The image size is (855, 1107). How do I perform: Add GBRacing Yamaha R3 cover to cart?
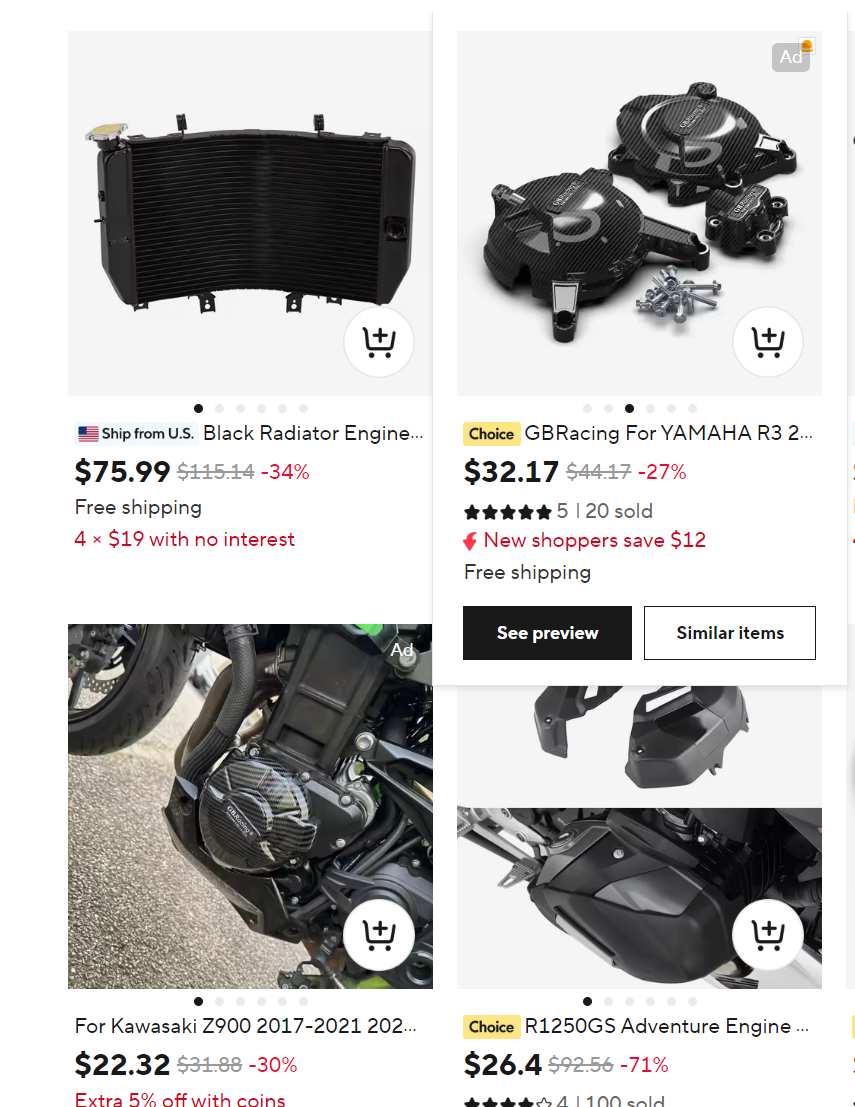(767, 342)
